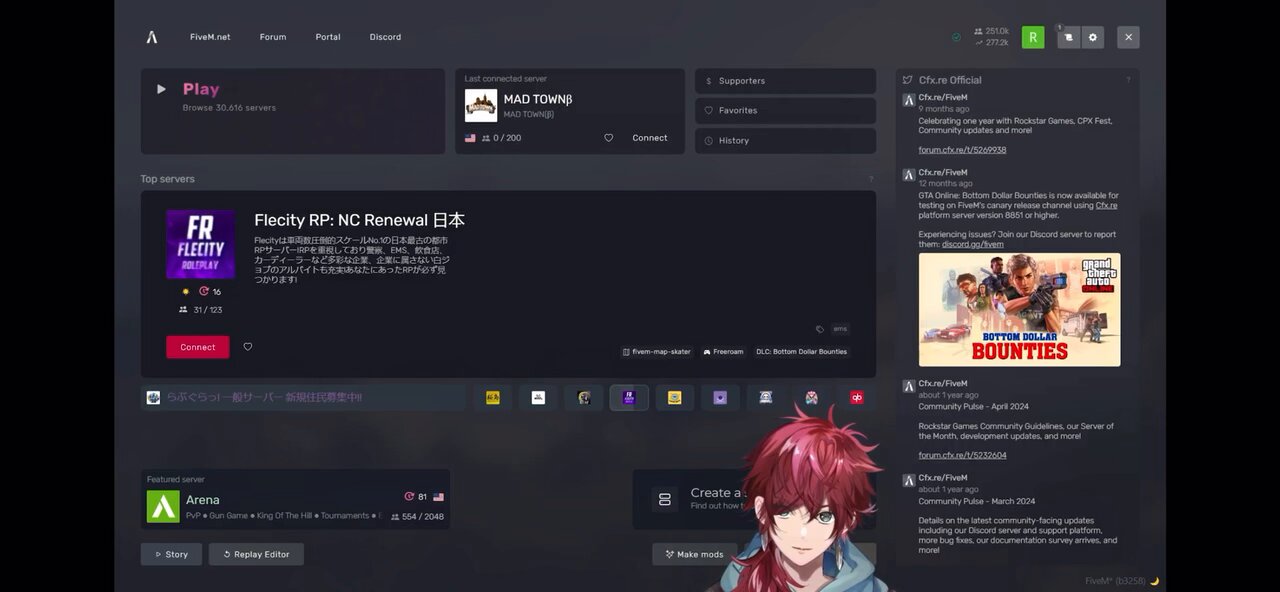Favorite MAD TOWNβ with the heart icon
This screenshot has height=592, width=1280.
[608, 138]
